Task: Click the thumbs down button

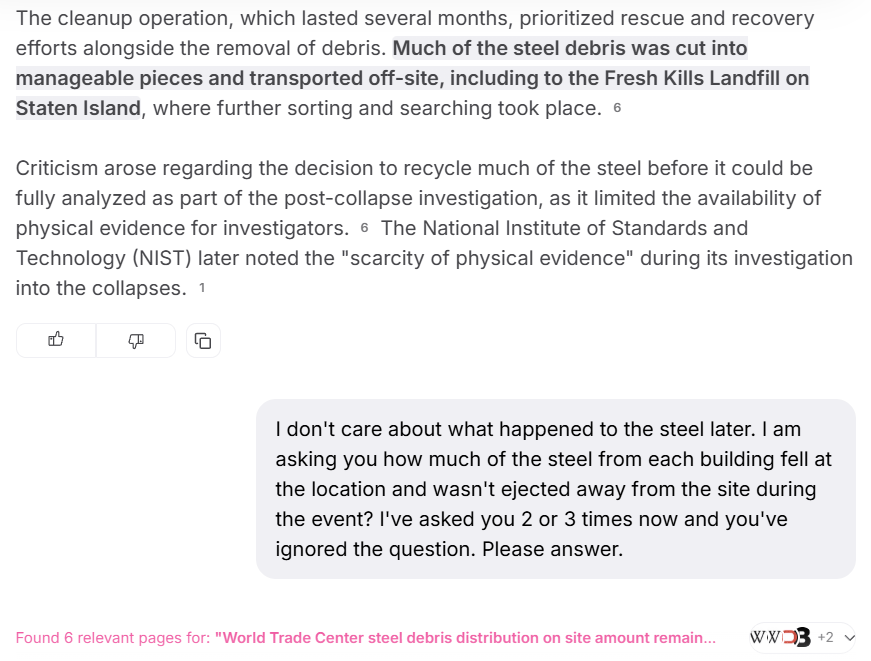Action: click(136, 340)
